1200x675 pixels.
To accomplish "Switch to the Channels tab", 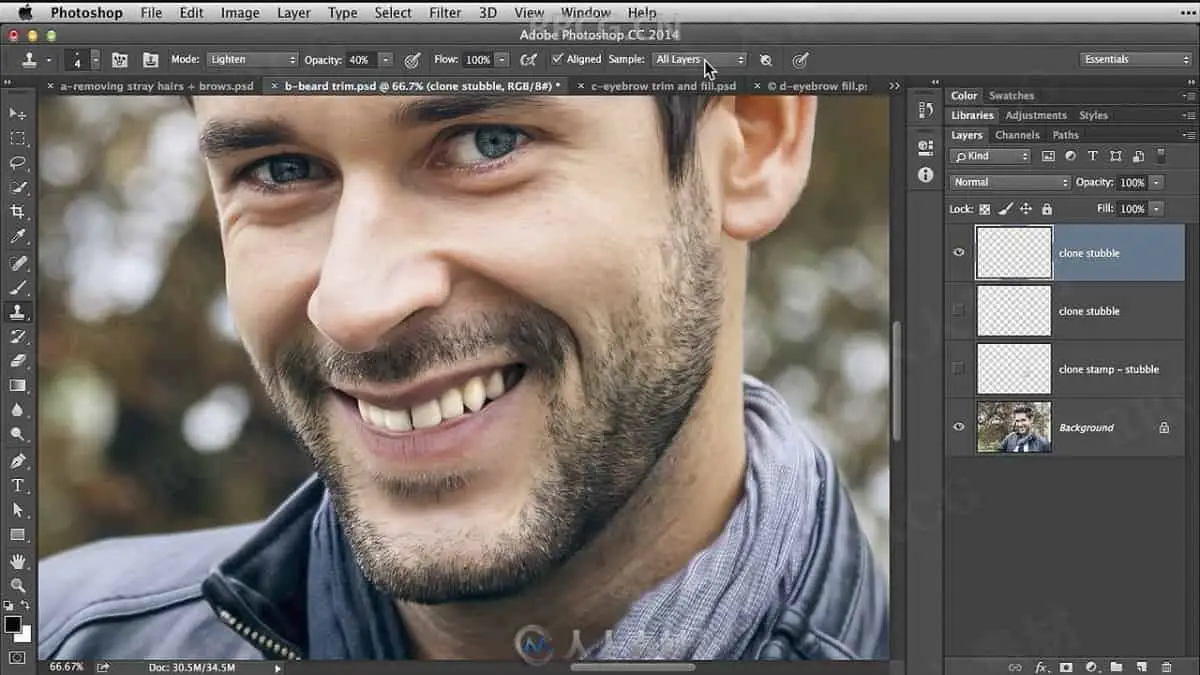I will [1017, 135].
